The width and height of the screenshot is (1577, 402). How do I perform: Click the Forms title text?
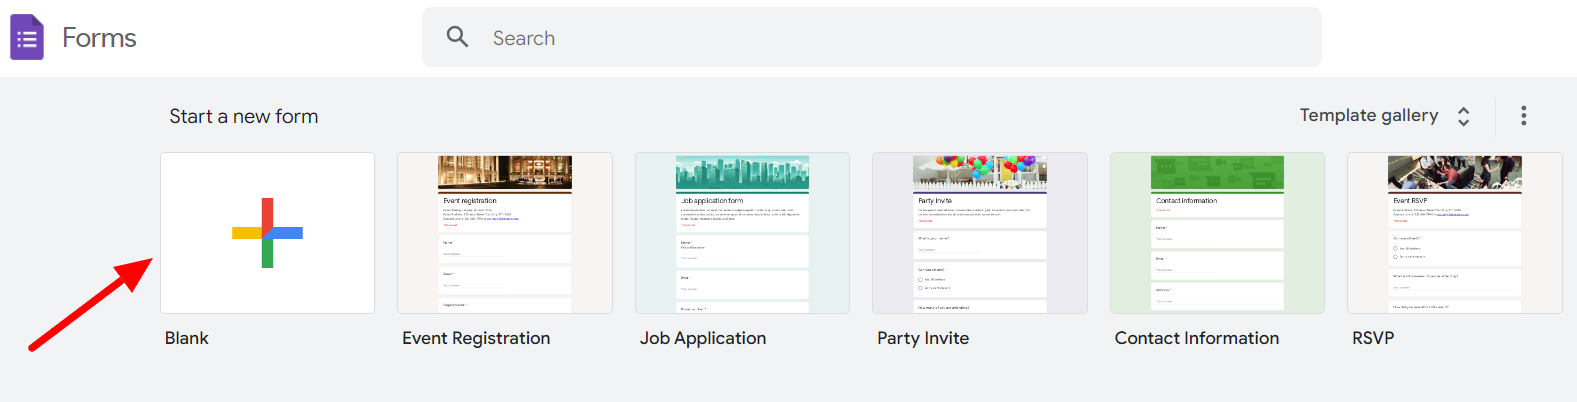[99, 38]
